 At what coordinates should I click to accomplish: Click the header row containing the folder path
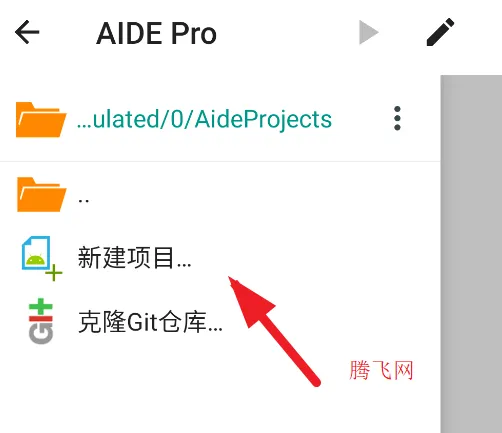tap(220, 119)
